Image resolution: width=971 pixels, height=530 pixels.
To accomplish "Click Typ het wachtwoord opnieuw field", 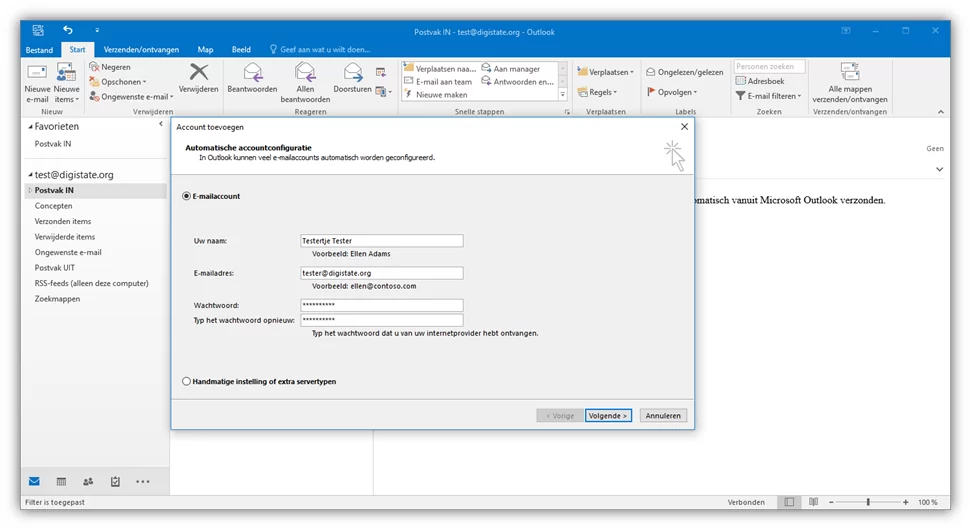I will (x=381, y=320).
